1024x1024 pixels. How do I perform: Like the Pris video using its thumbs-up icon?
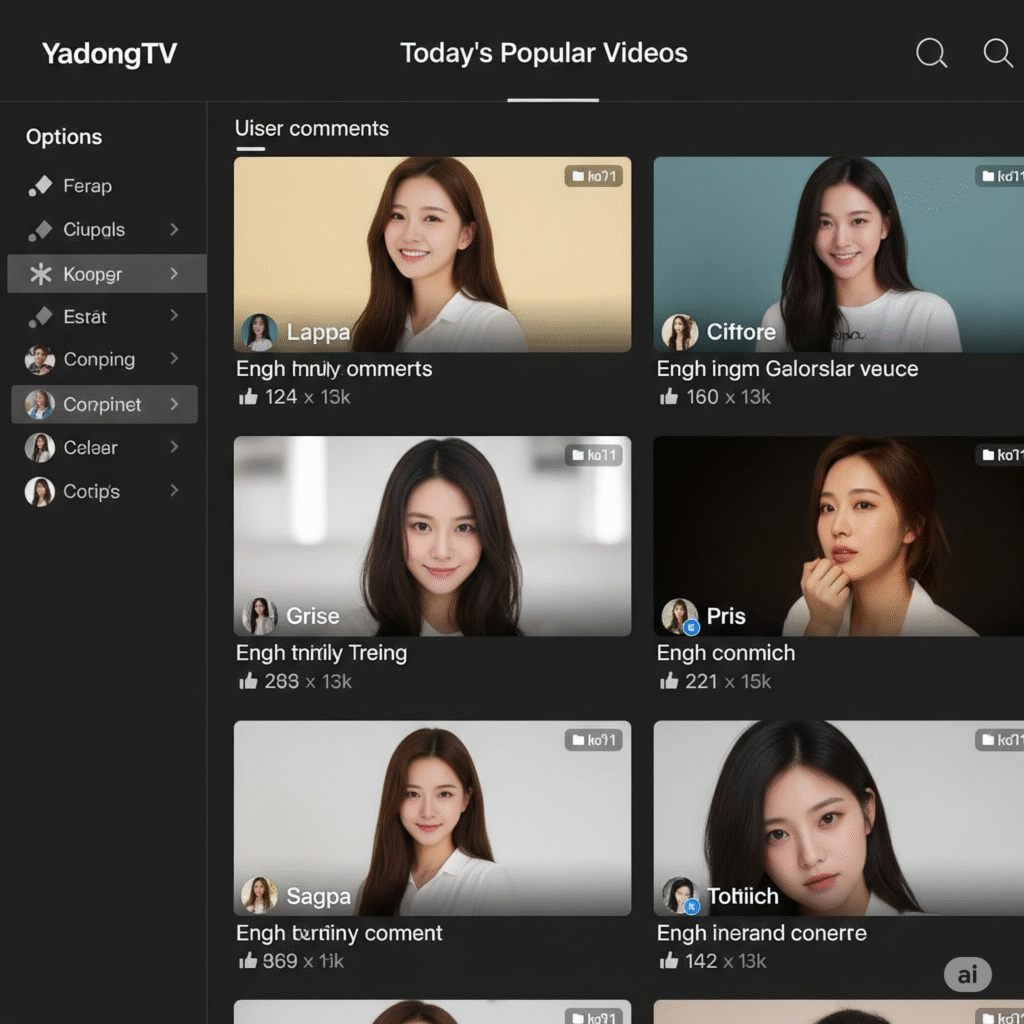pos(669,681)
